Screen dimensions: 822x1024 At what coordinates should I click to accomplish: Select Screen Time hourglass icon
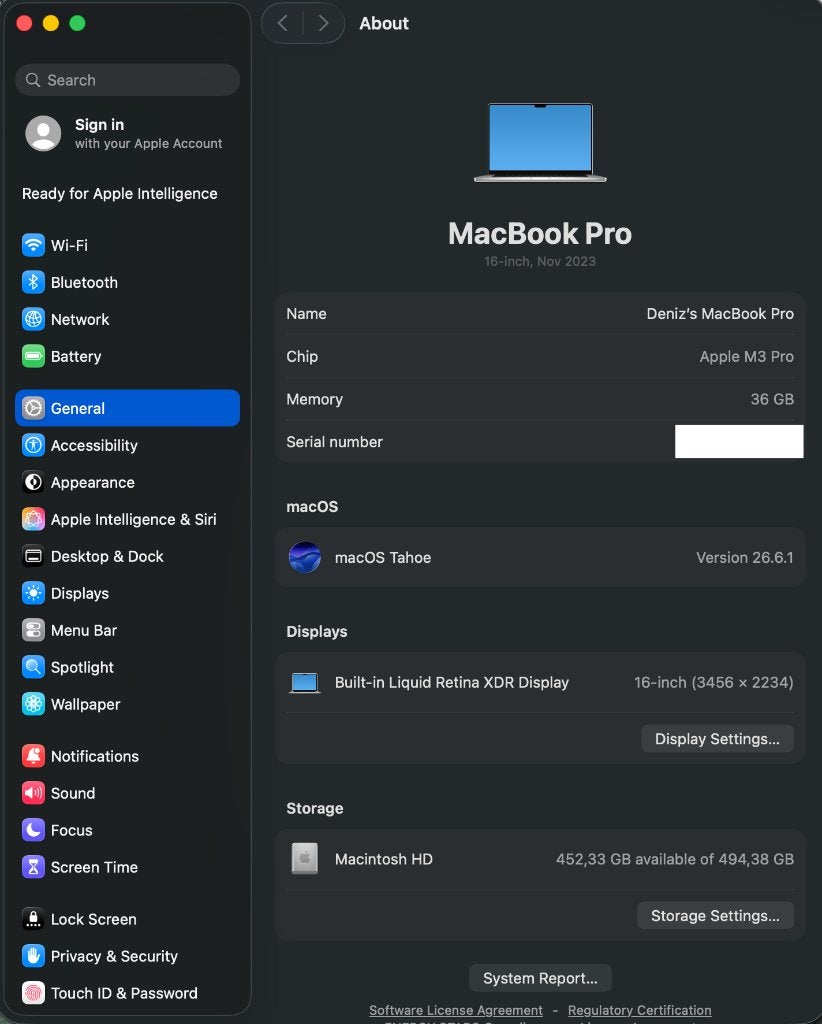coord(33,867)
